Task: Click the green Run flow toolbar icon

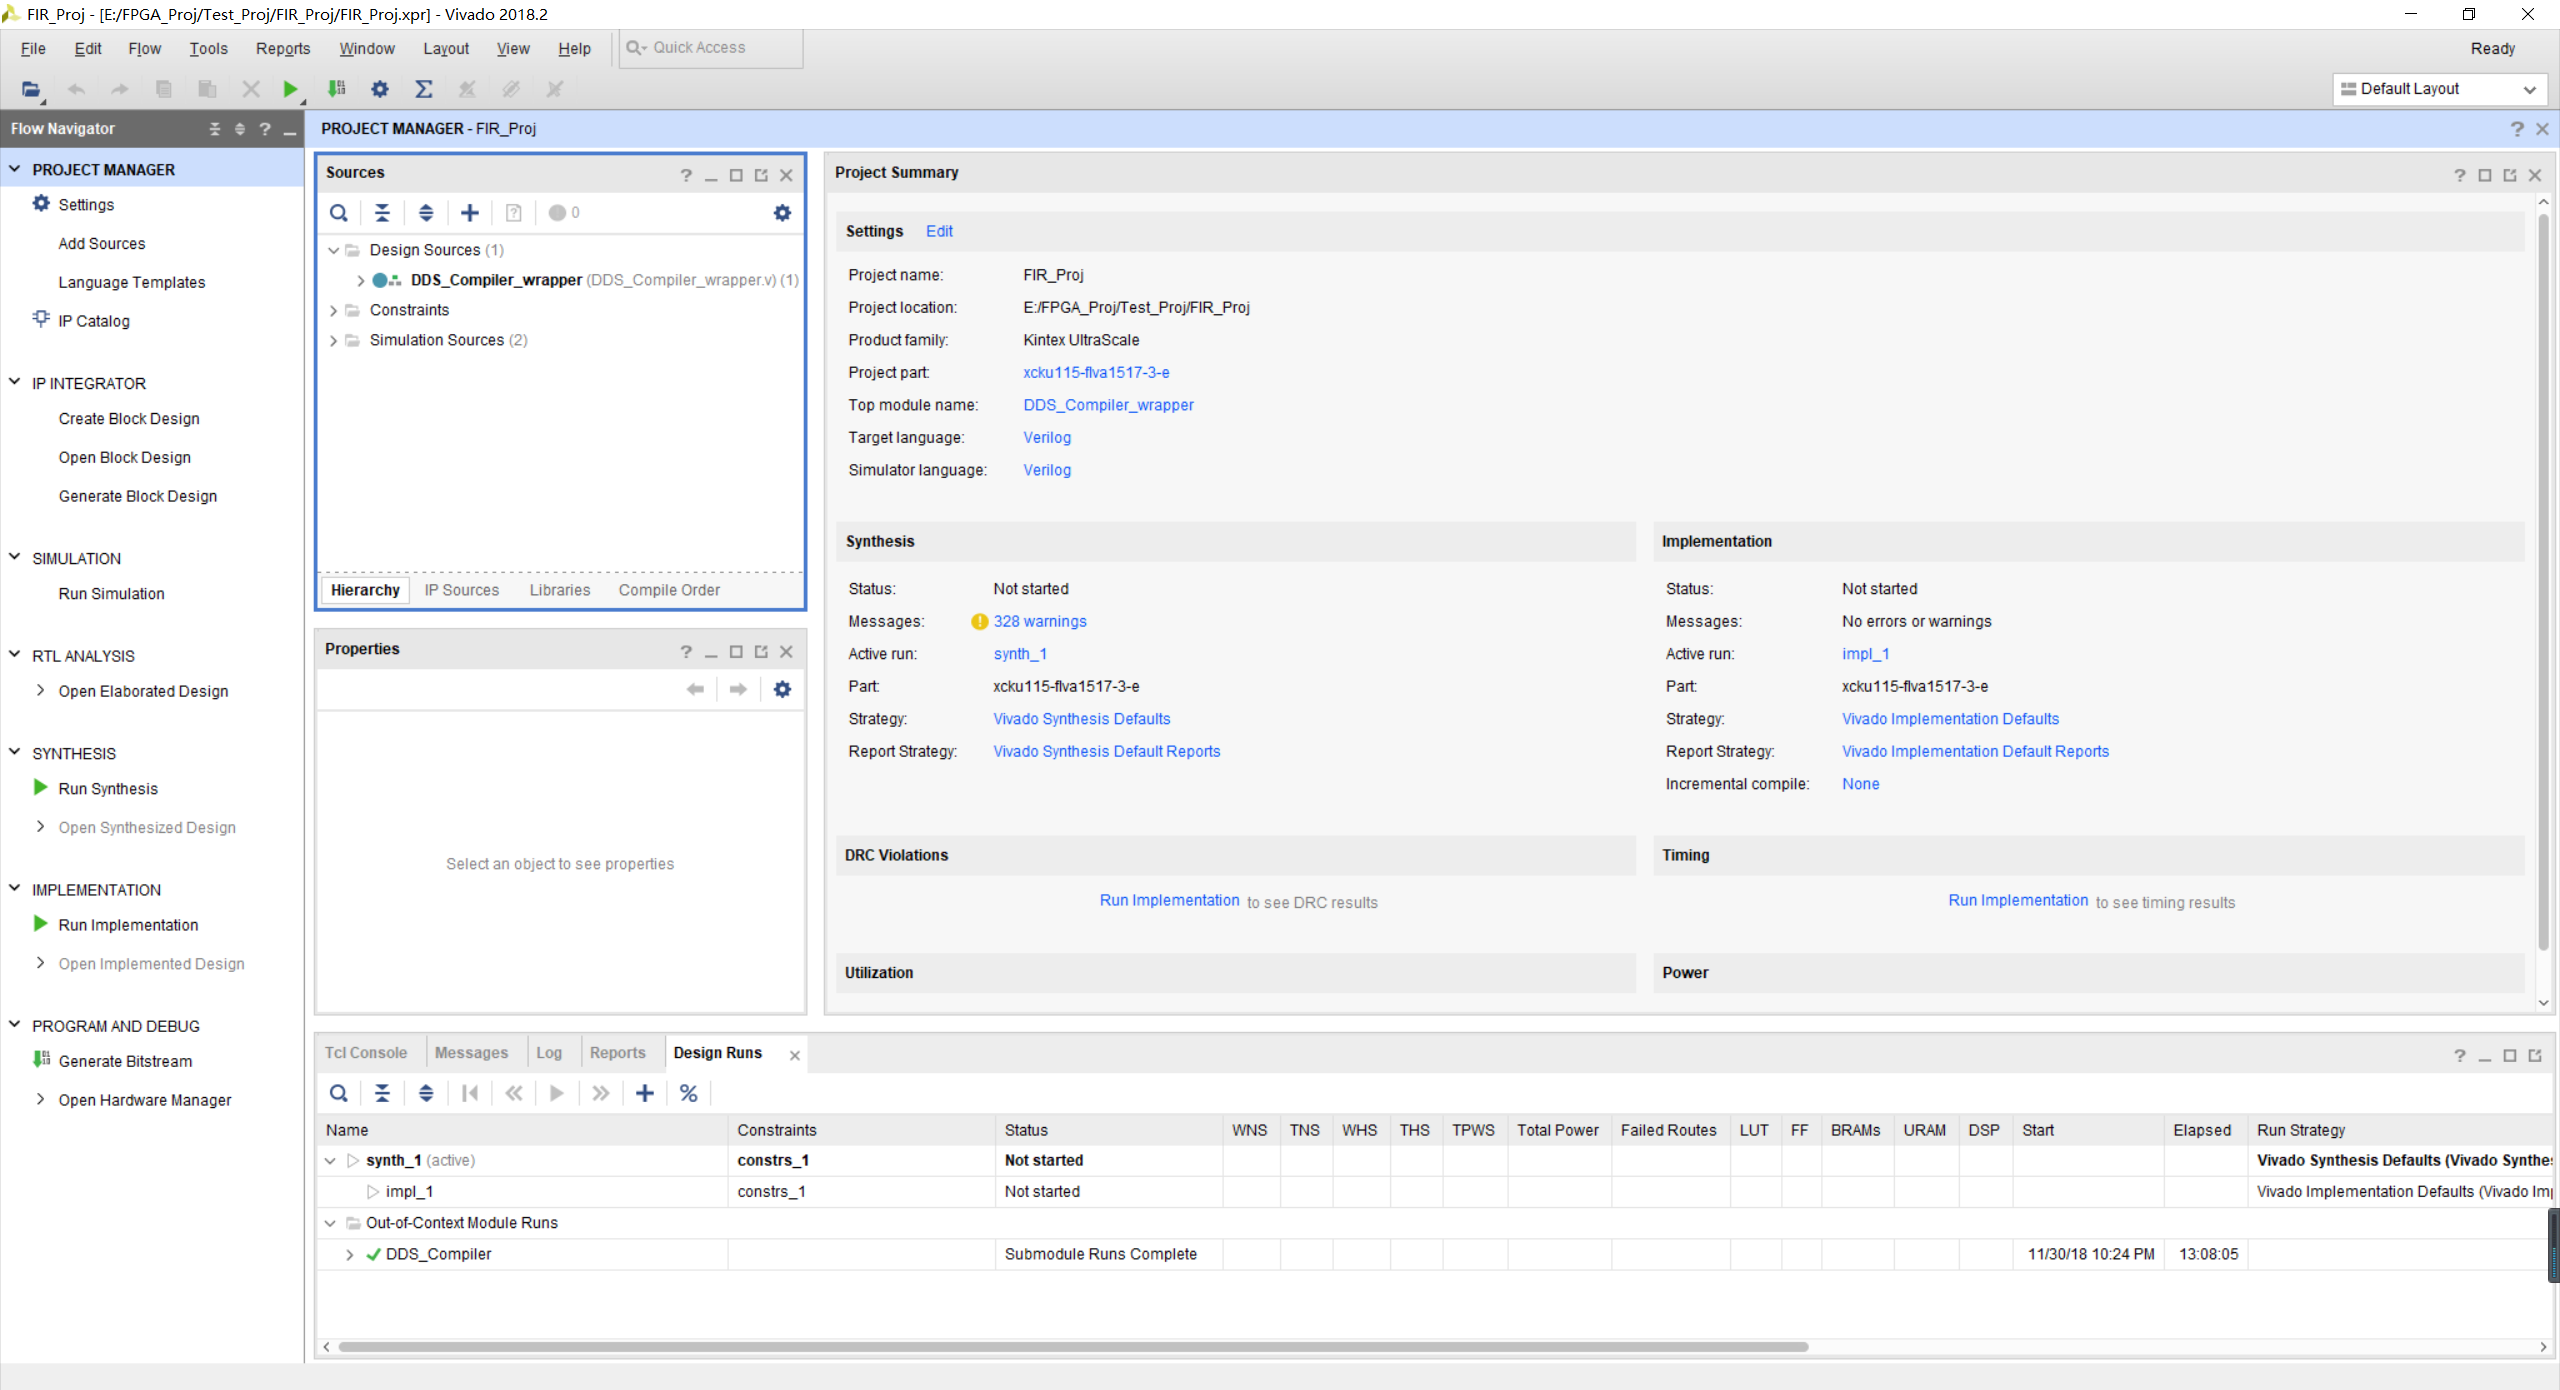Action: (x=290, y=89)
